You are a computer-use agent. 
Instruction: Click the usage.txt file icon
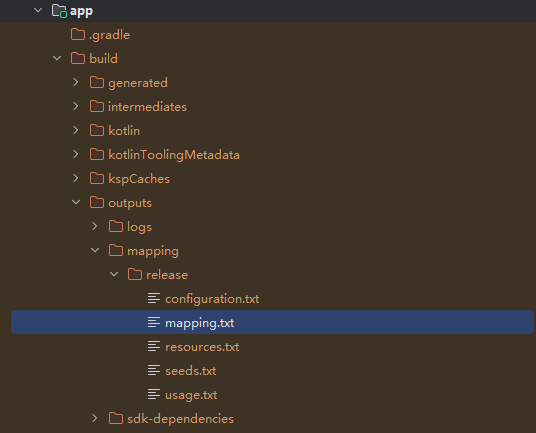154,394
